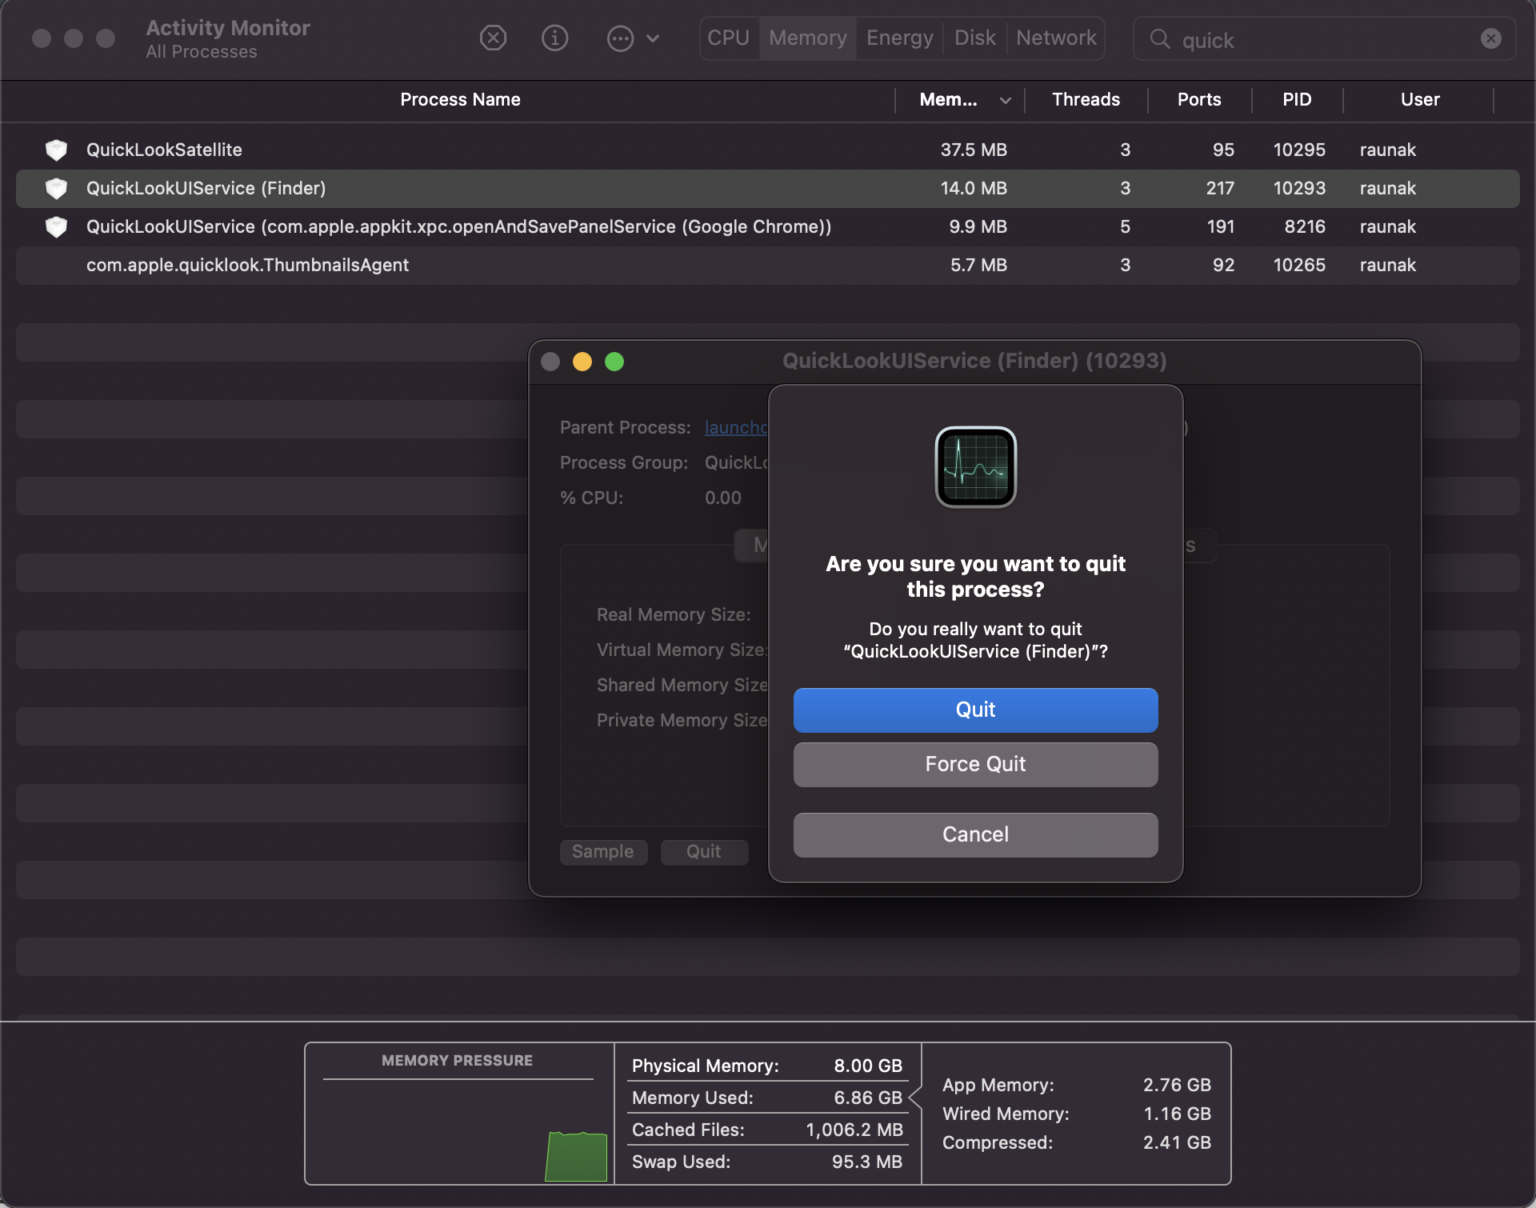This screenshot has height=1208, width=1536.
Task: Confirm with the blue Quit button
Action: click(x=975, y=710)
